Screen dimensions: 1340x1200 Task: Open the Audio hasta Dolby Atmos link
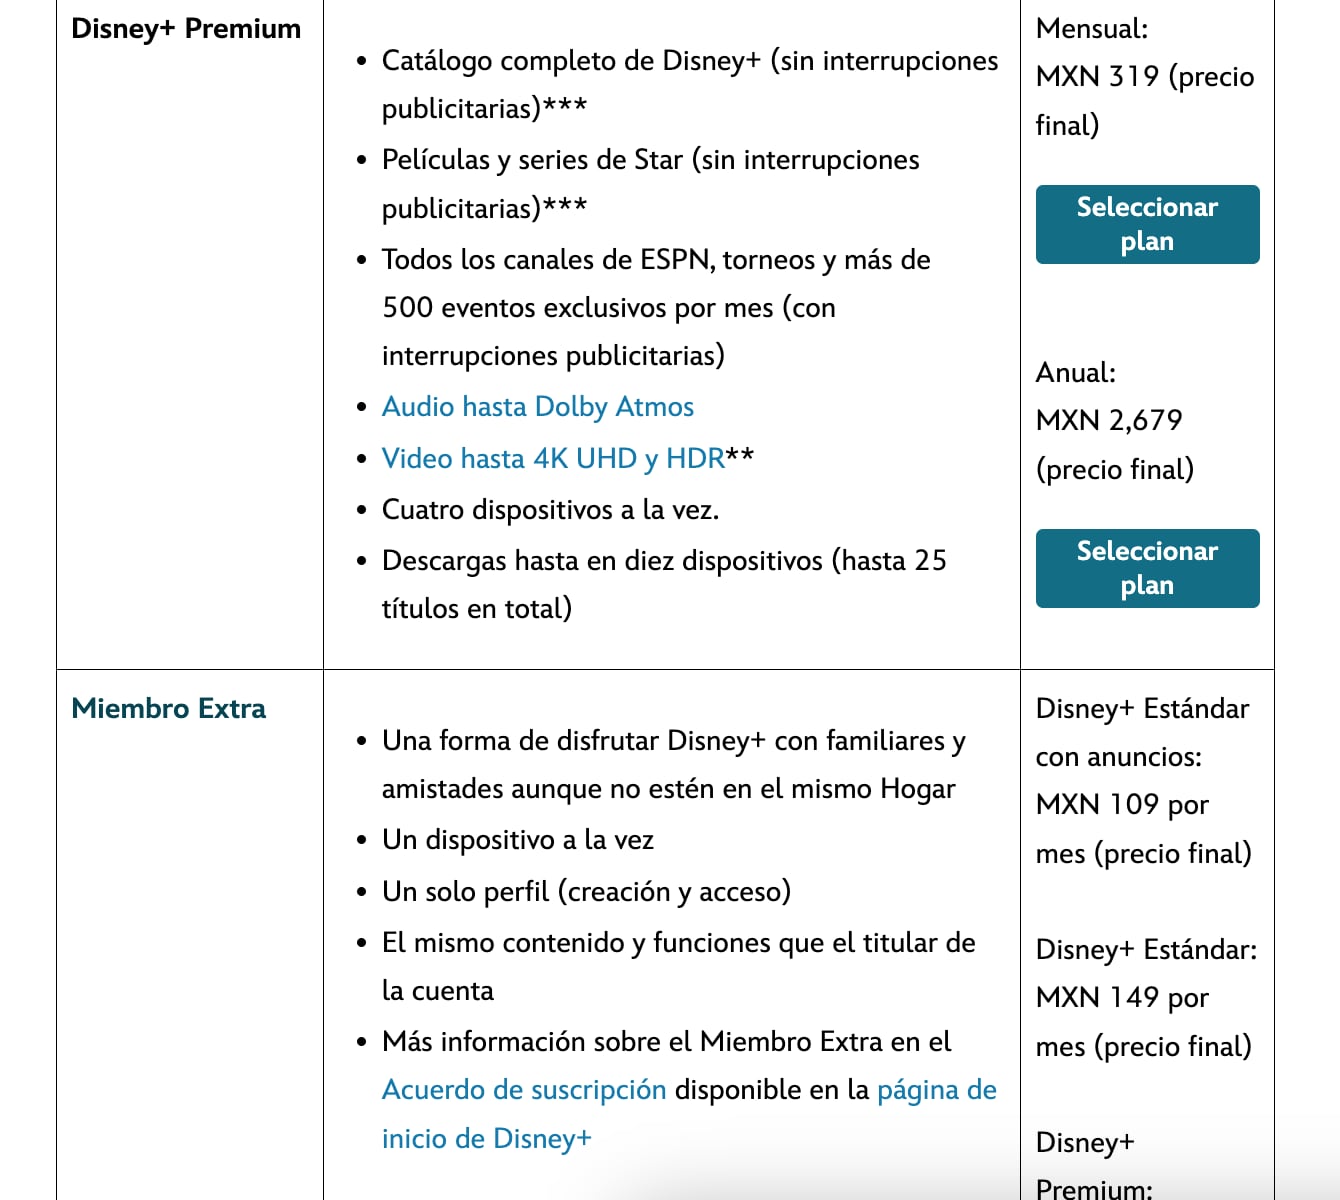coord(538,407)
